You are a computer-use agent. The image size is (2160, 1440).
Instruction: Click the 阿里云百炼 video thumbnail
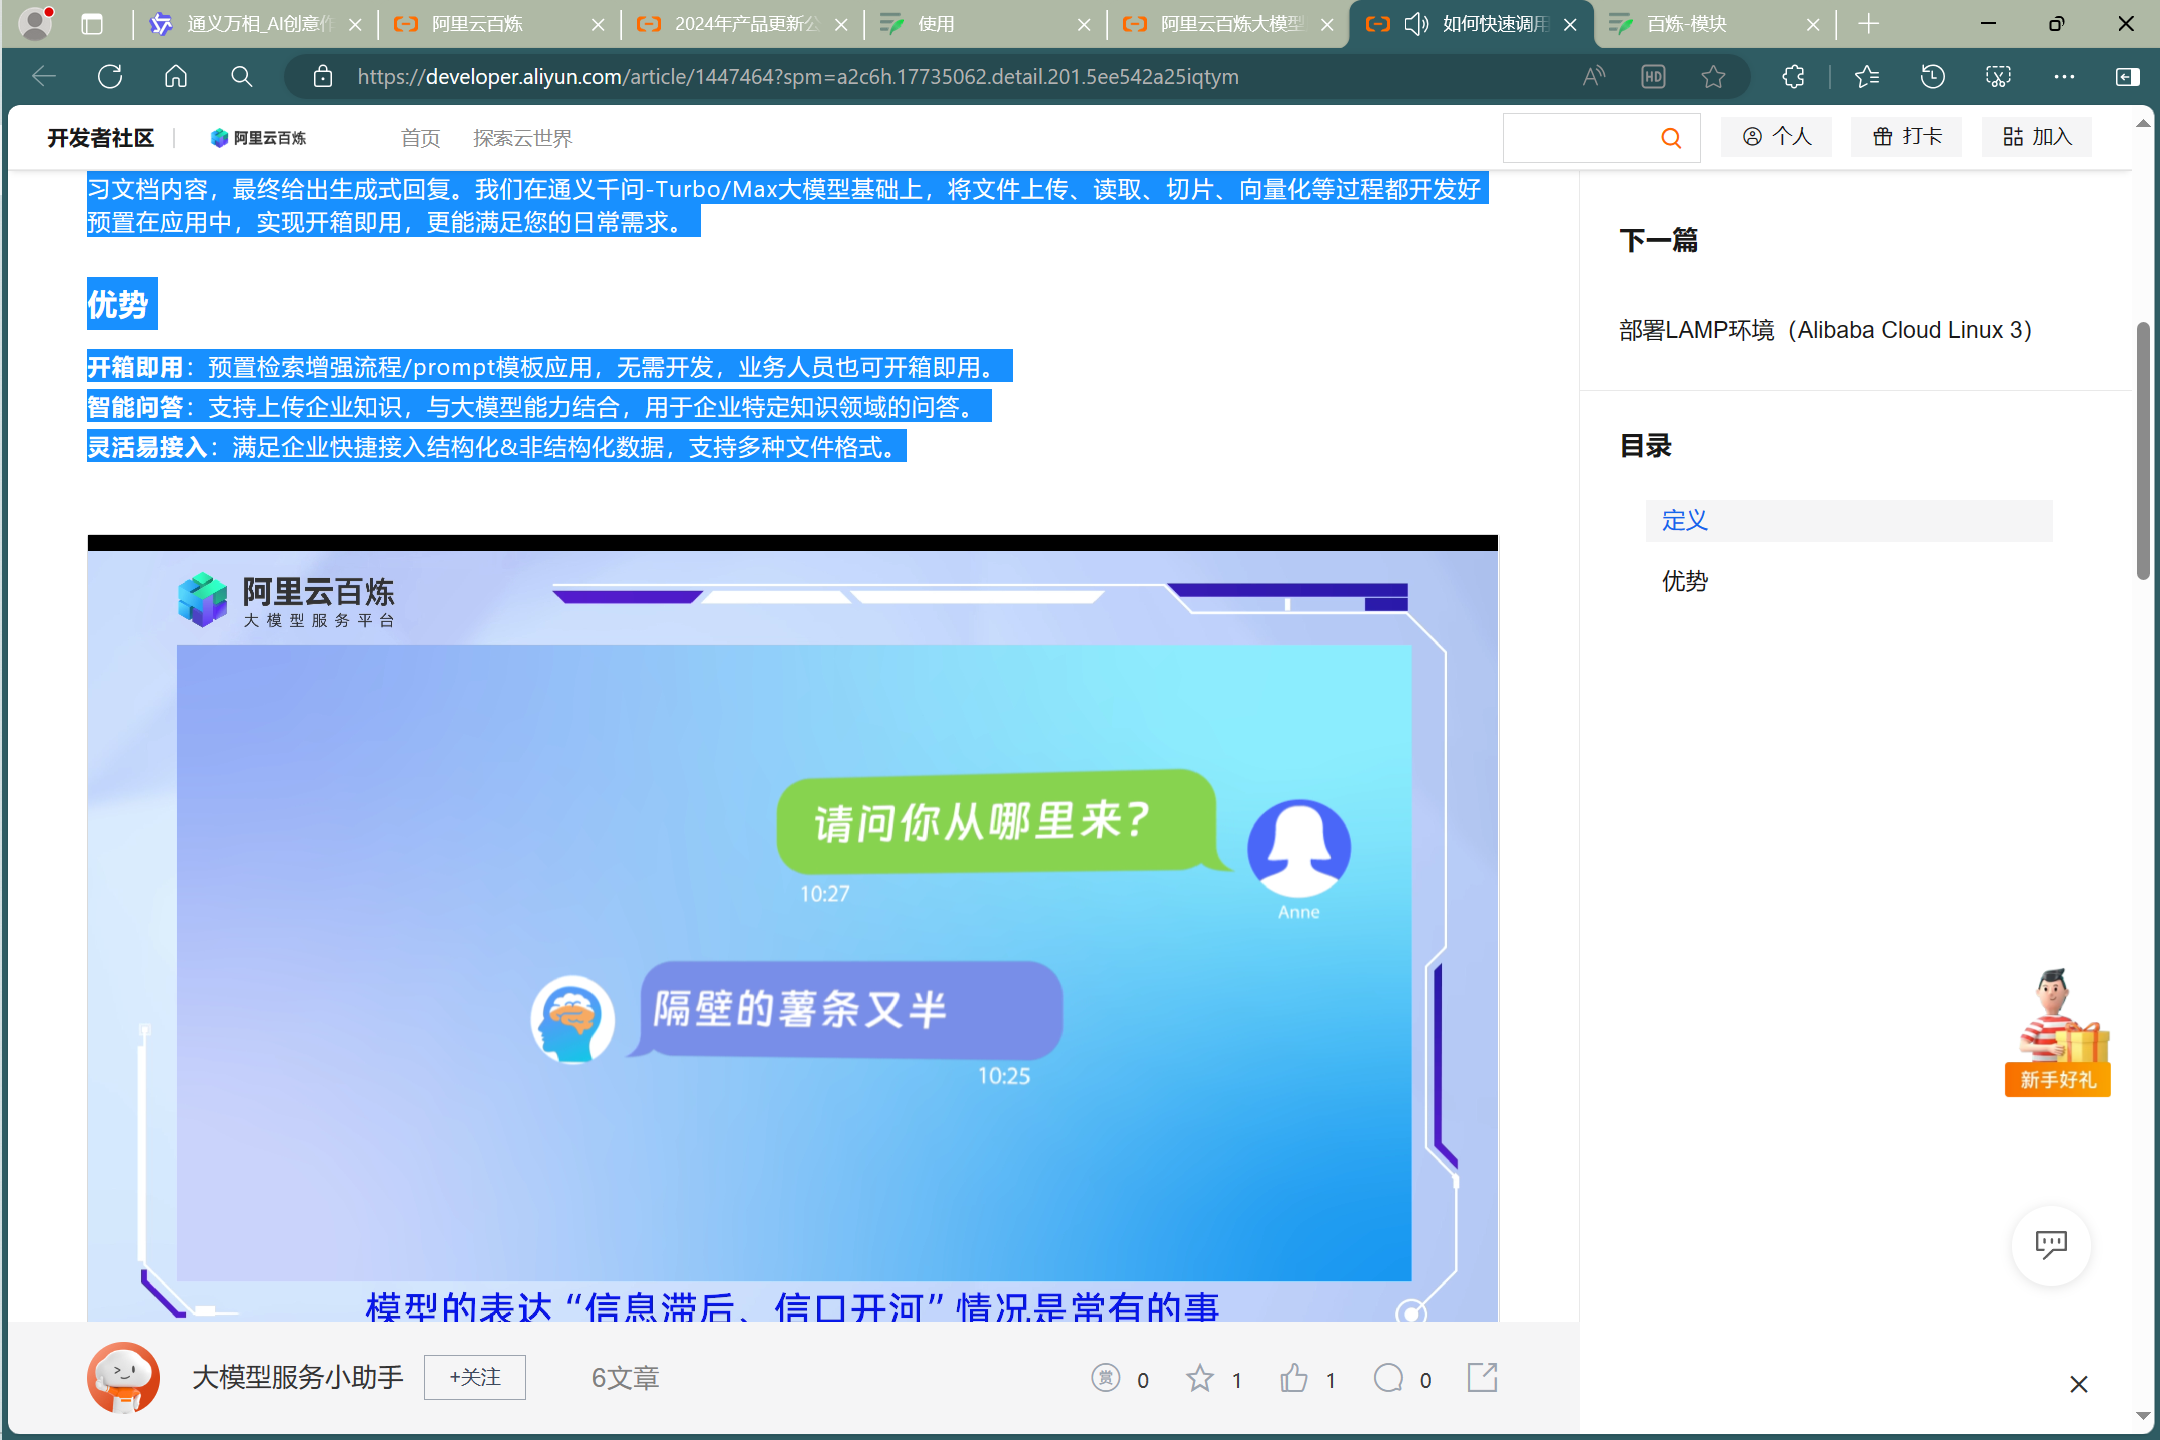793,930
